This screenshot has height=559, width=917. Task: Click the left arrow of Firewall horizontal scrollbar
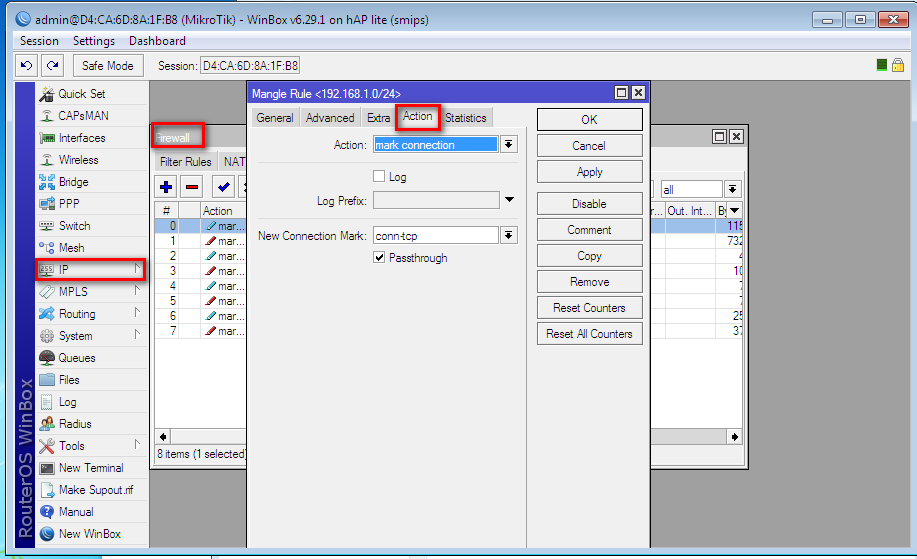click(163, 437)
